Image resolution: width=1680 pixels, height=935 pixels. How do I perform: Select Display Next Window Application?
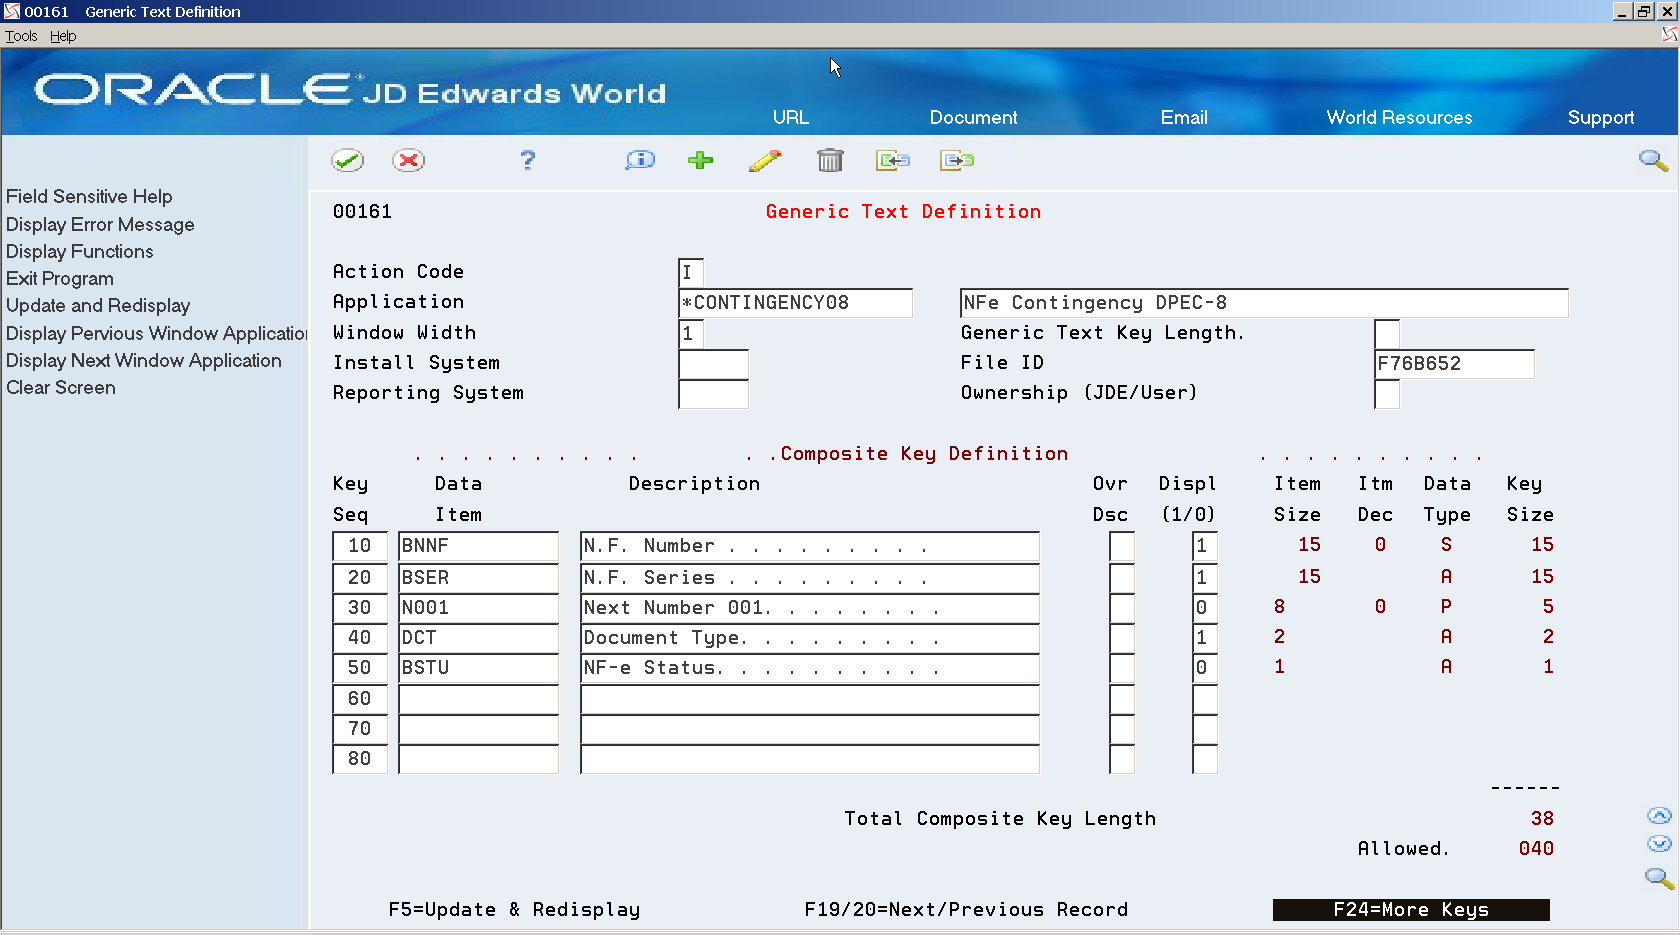click(x=144, y=360)
